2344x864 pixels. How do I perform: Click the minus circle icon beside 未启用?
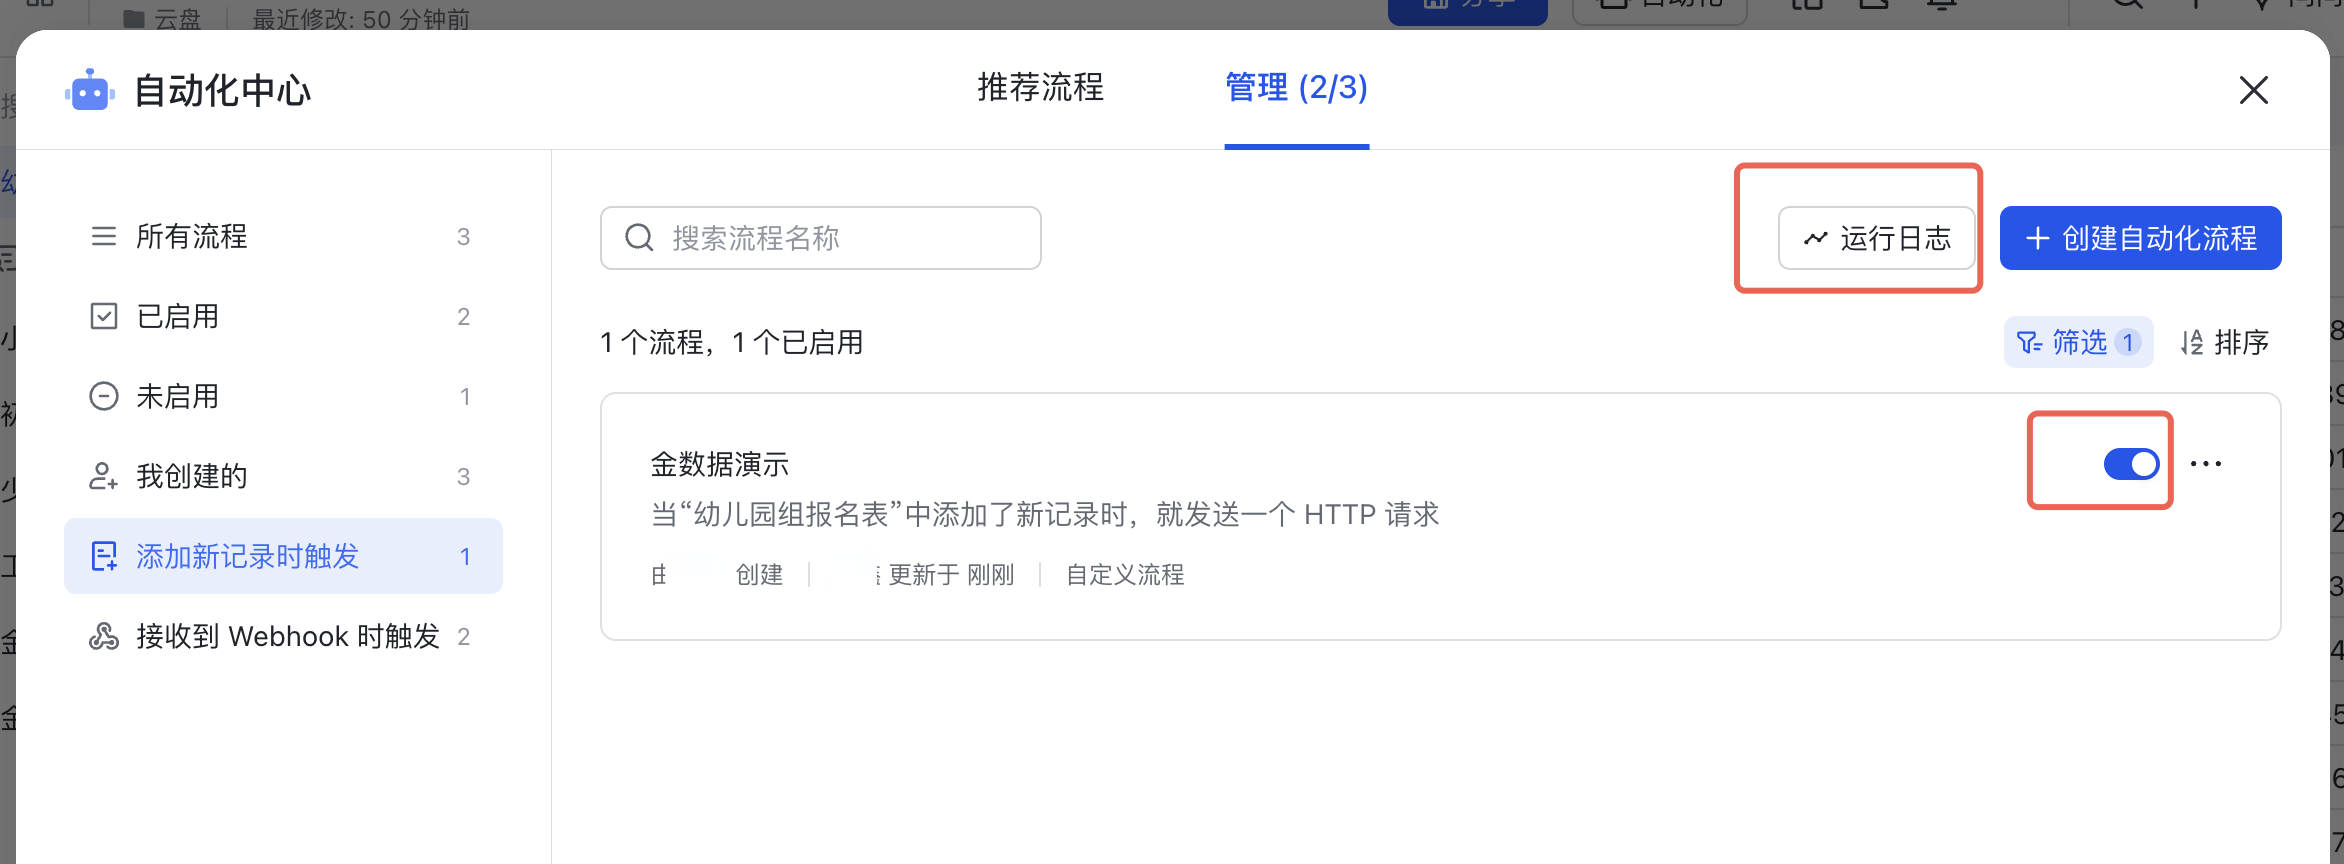[x=104, y=397]
